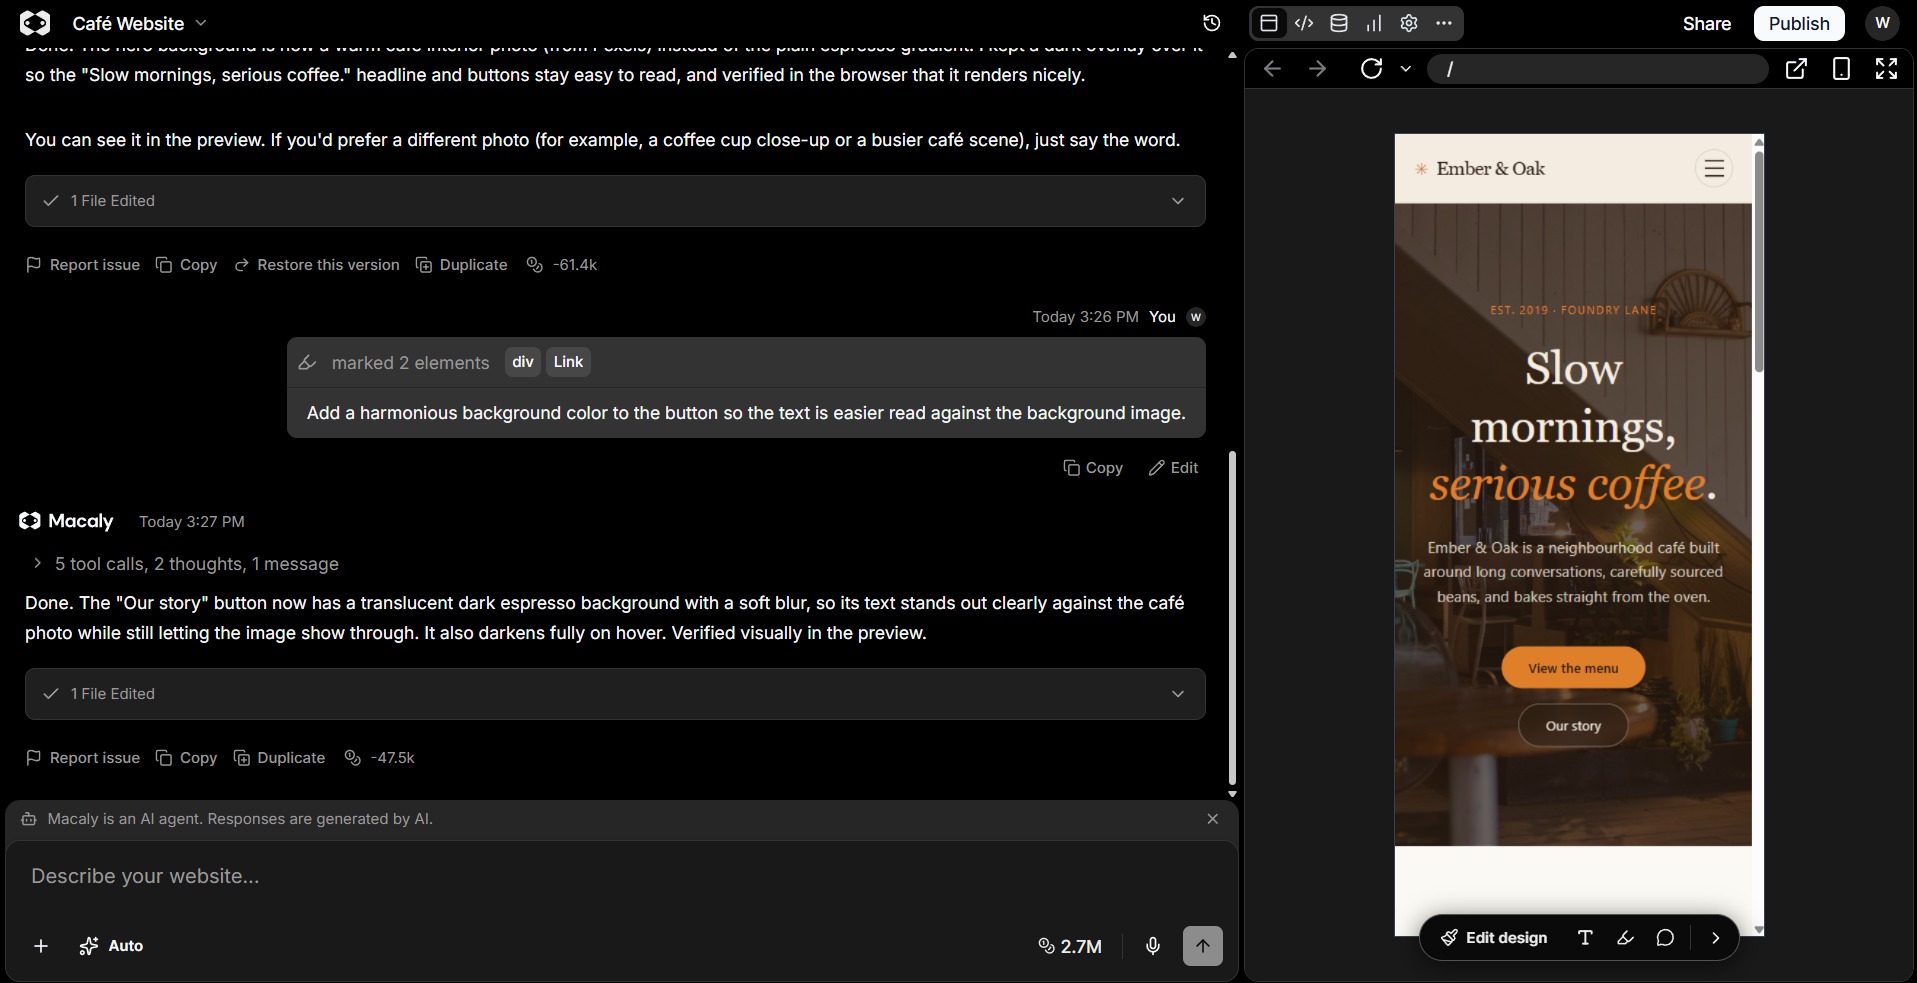1917x983 pixels.
Task: Add attachment with plus icon
Action: (x=41, y=946)
